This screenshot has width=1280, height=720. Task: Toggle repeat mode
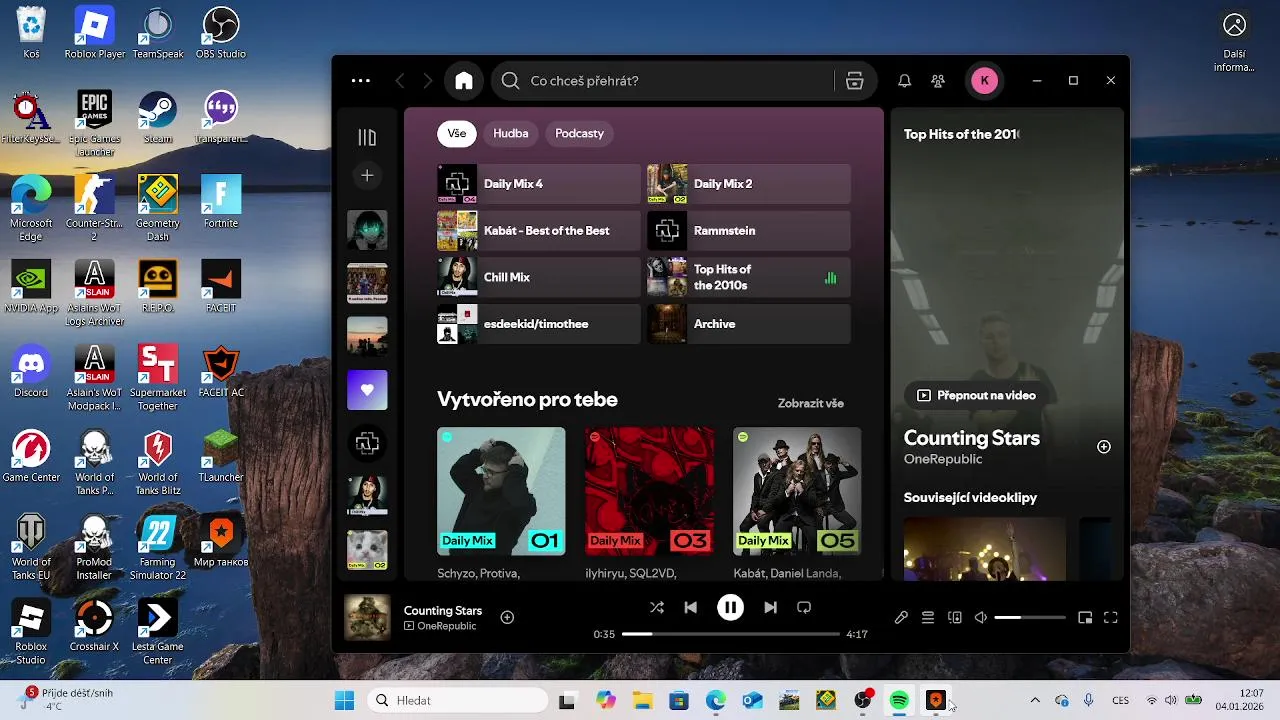804,607
